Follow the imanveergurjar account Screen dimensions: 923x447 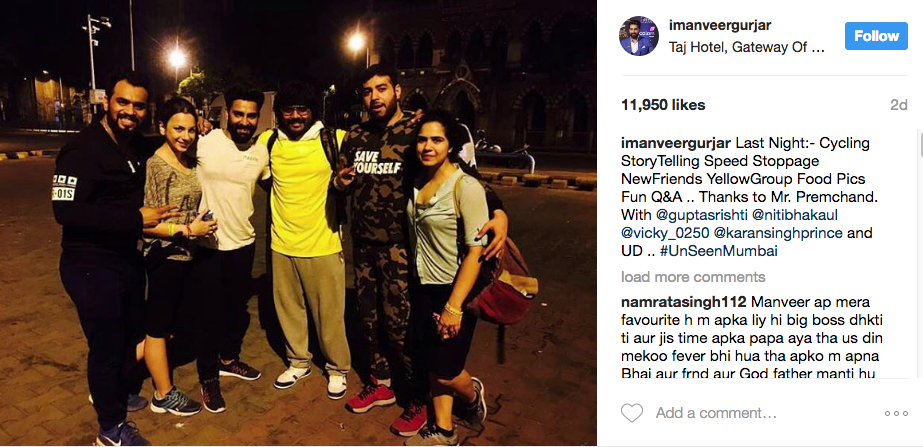876,36
